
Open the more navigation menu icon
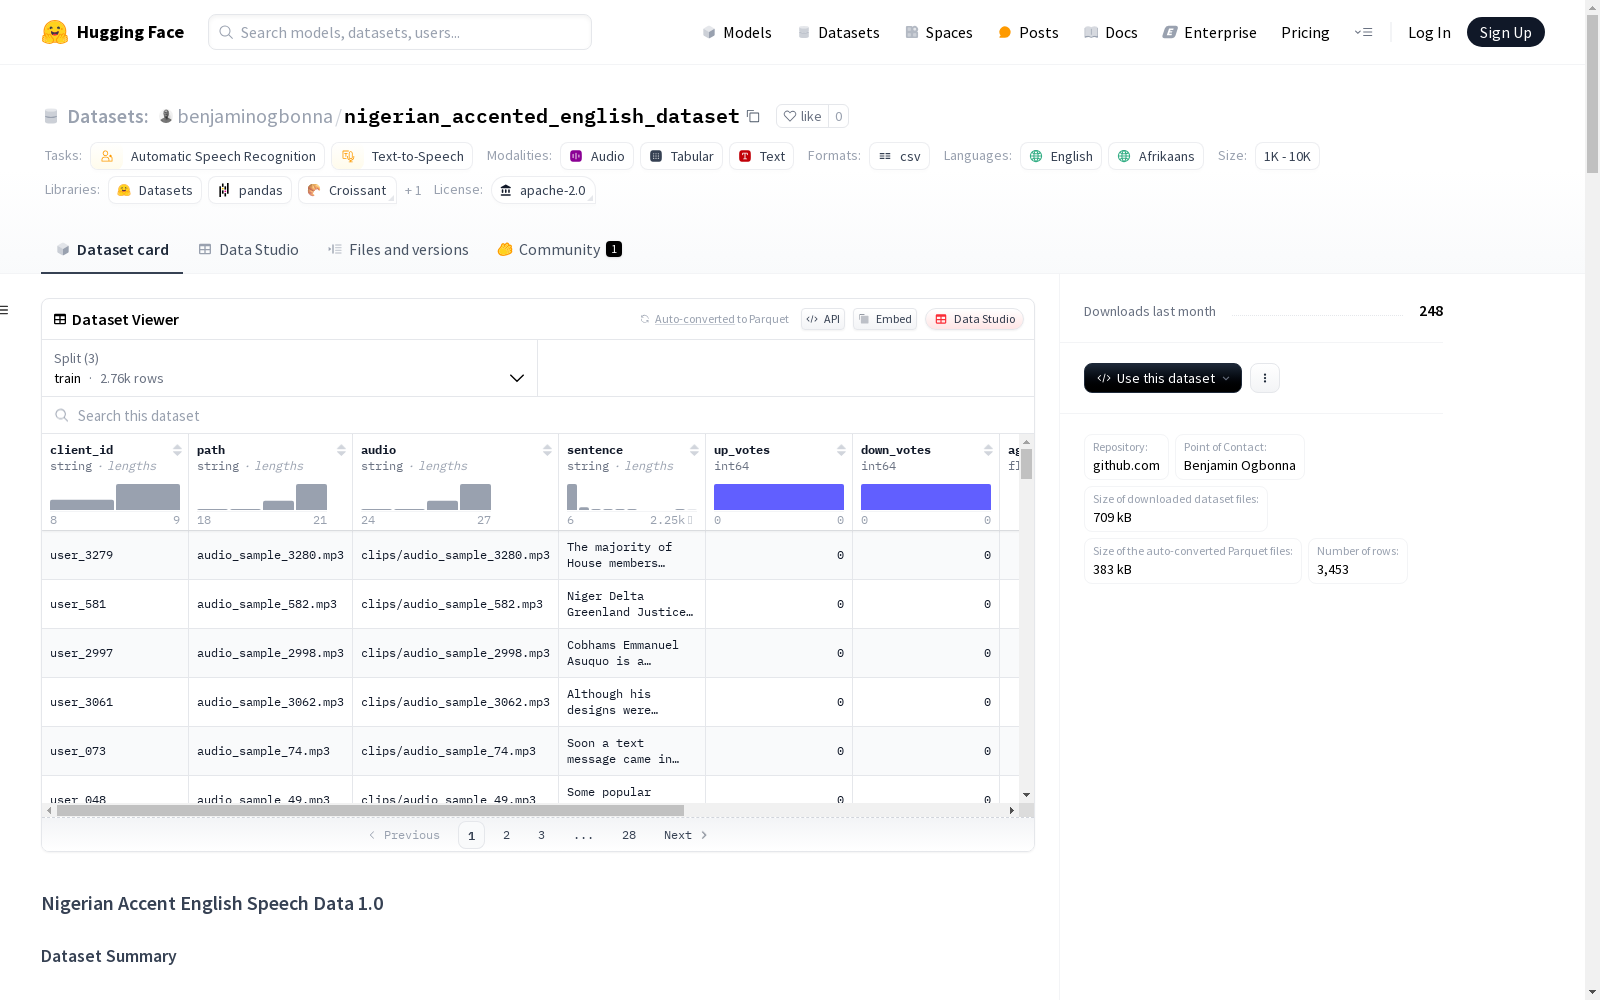click(x=1363, y=32)
